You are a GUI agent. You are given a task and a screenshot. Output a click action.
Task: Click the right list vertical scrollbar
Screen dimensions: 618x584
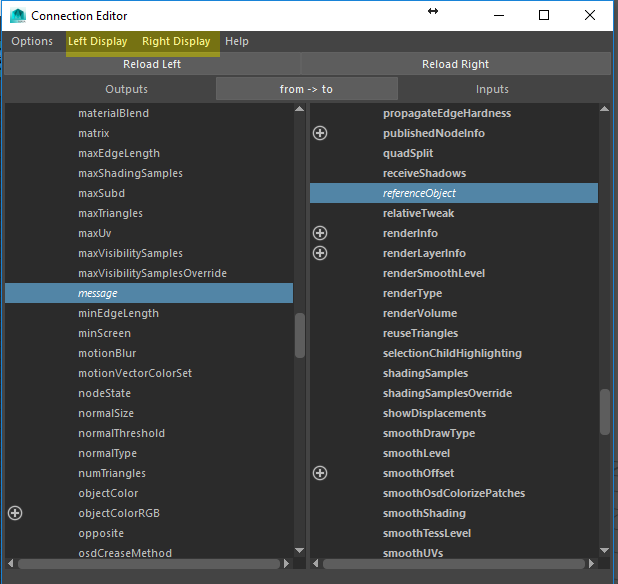(x=604, y=411)
